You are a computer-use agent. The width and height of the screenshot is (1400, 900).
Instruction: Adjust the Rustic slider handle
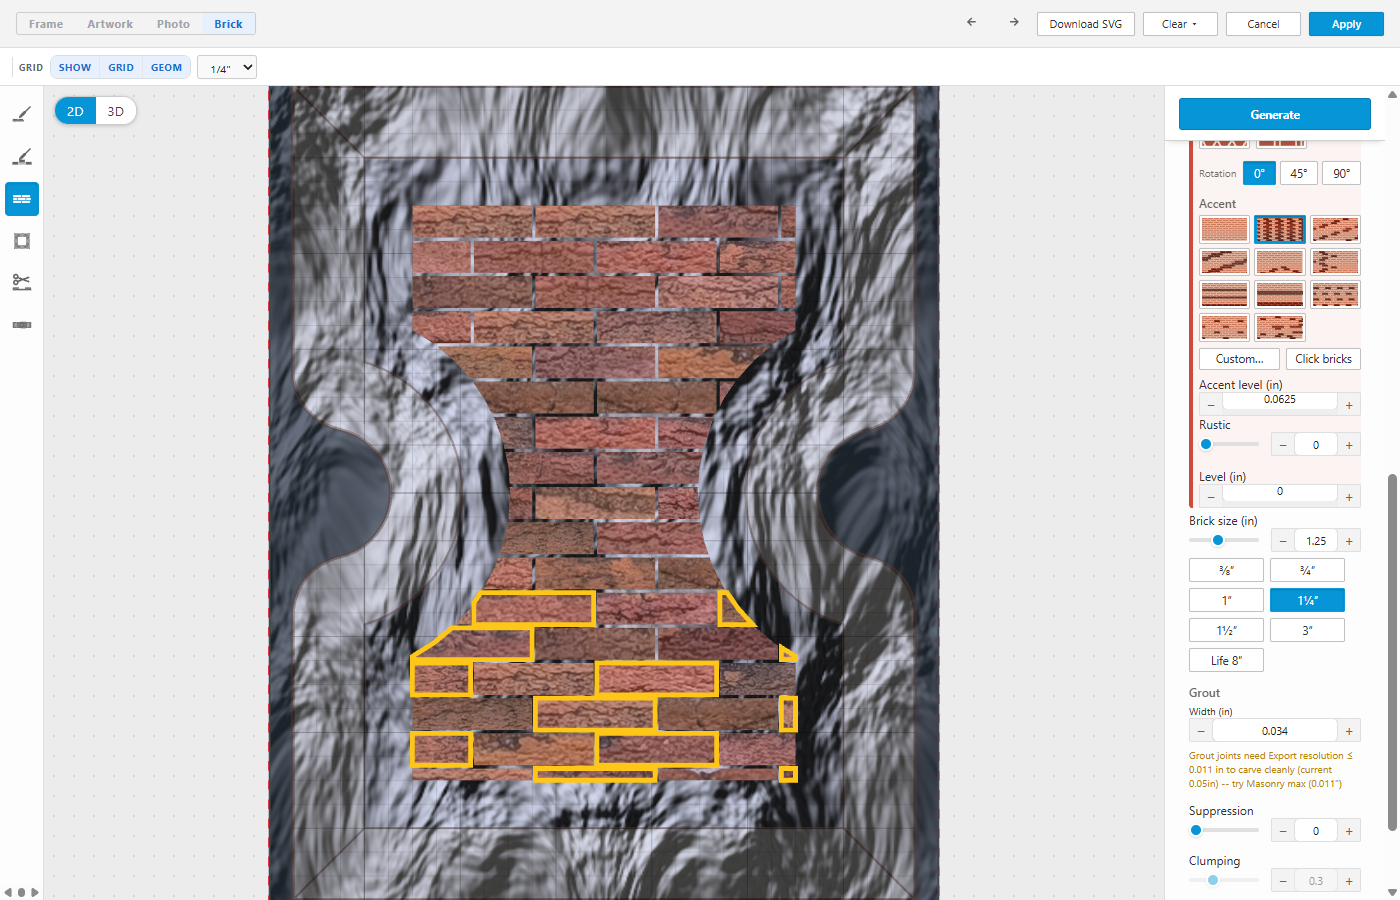click(1206, 444)
